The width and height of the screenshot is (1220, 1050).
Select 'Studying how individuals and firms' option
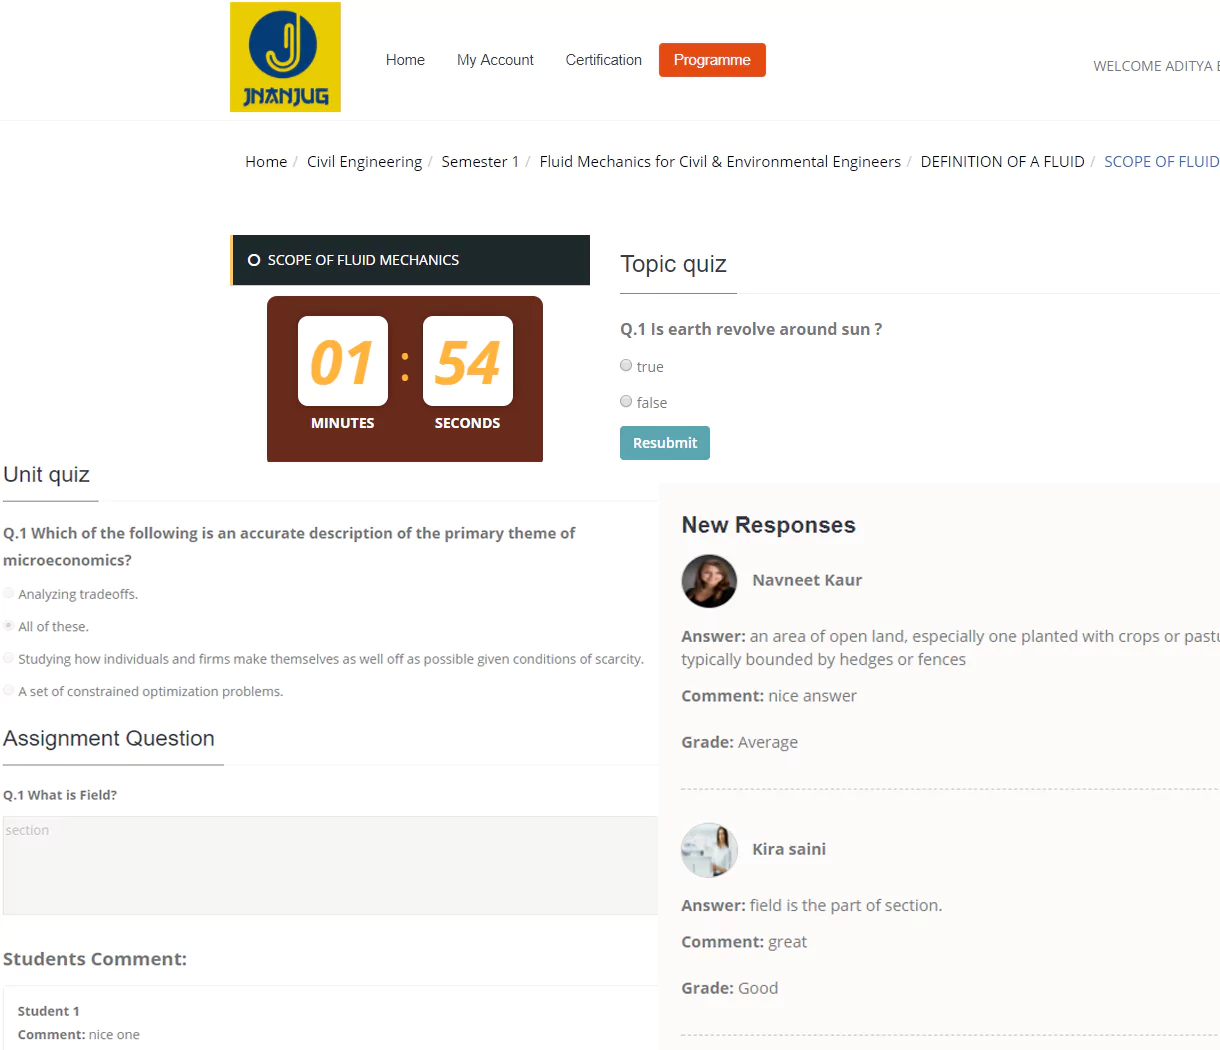tap(9, 658)
